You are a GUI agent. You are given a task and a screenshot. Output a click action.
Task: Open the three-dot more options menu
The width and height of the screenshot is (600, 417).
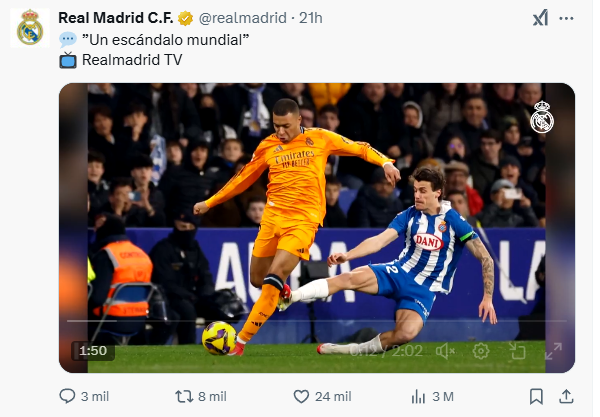566,18
